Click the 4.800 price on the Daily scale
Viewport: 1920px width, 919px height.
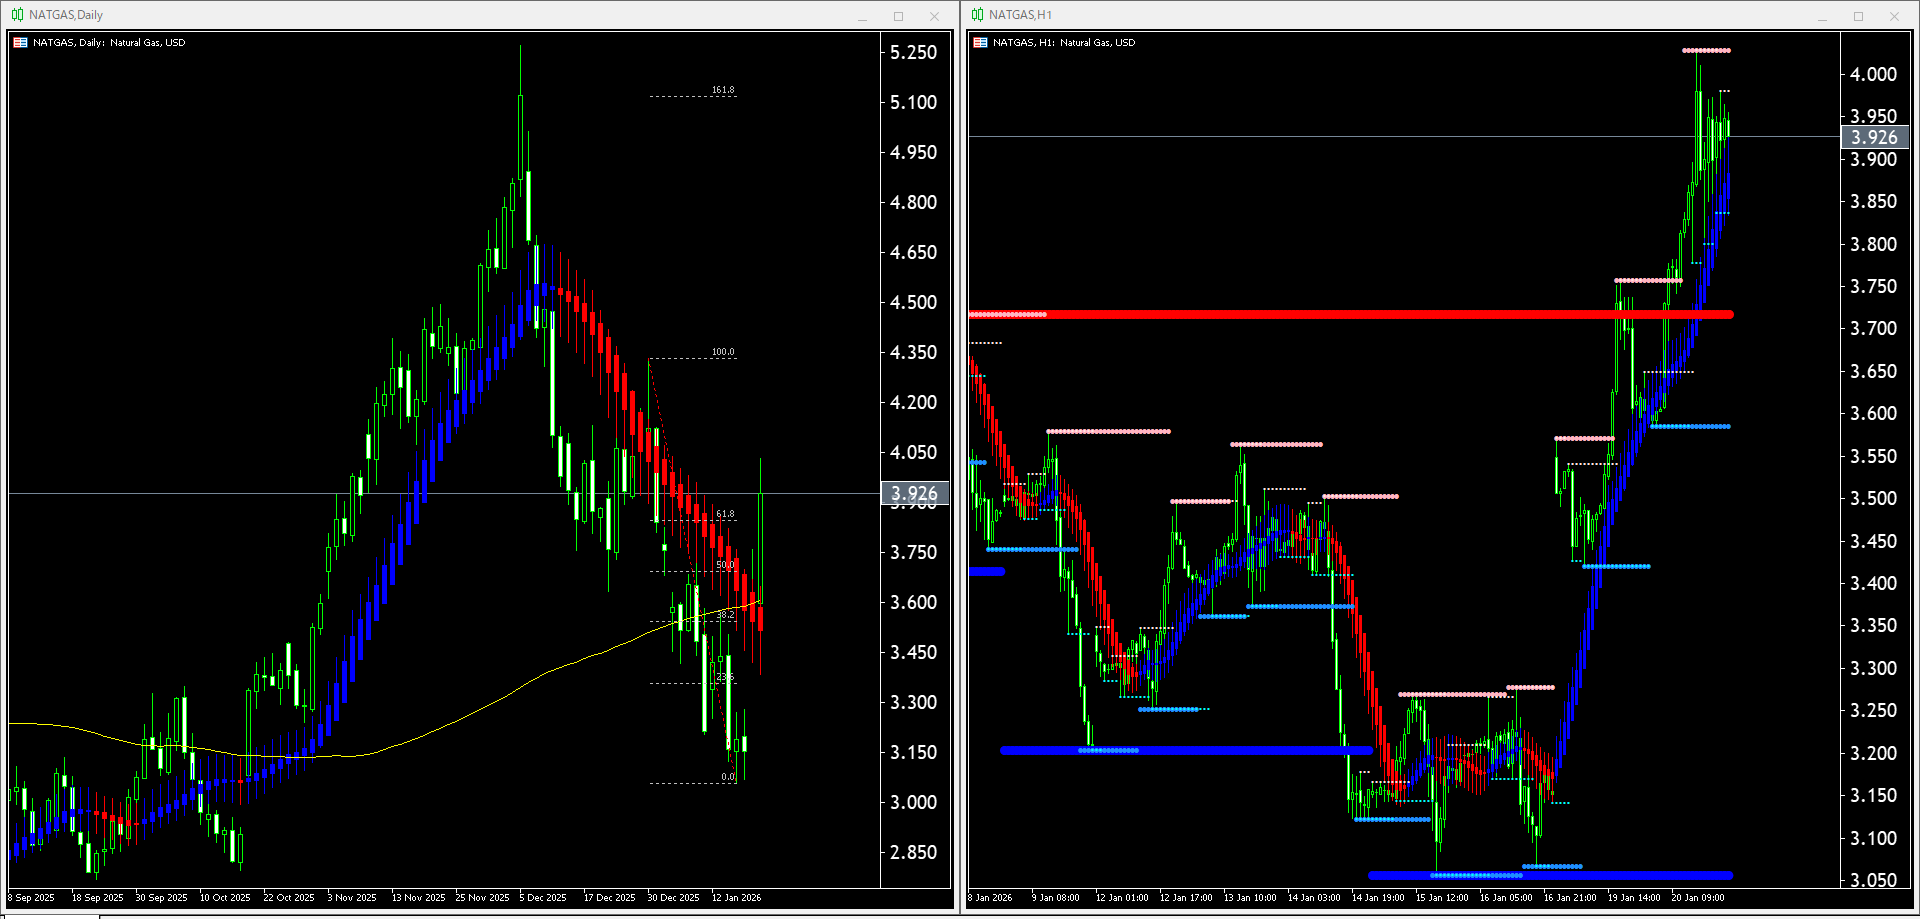click(914, 202)
